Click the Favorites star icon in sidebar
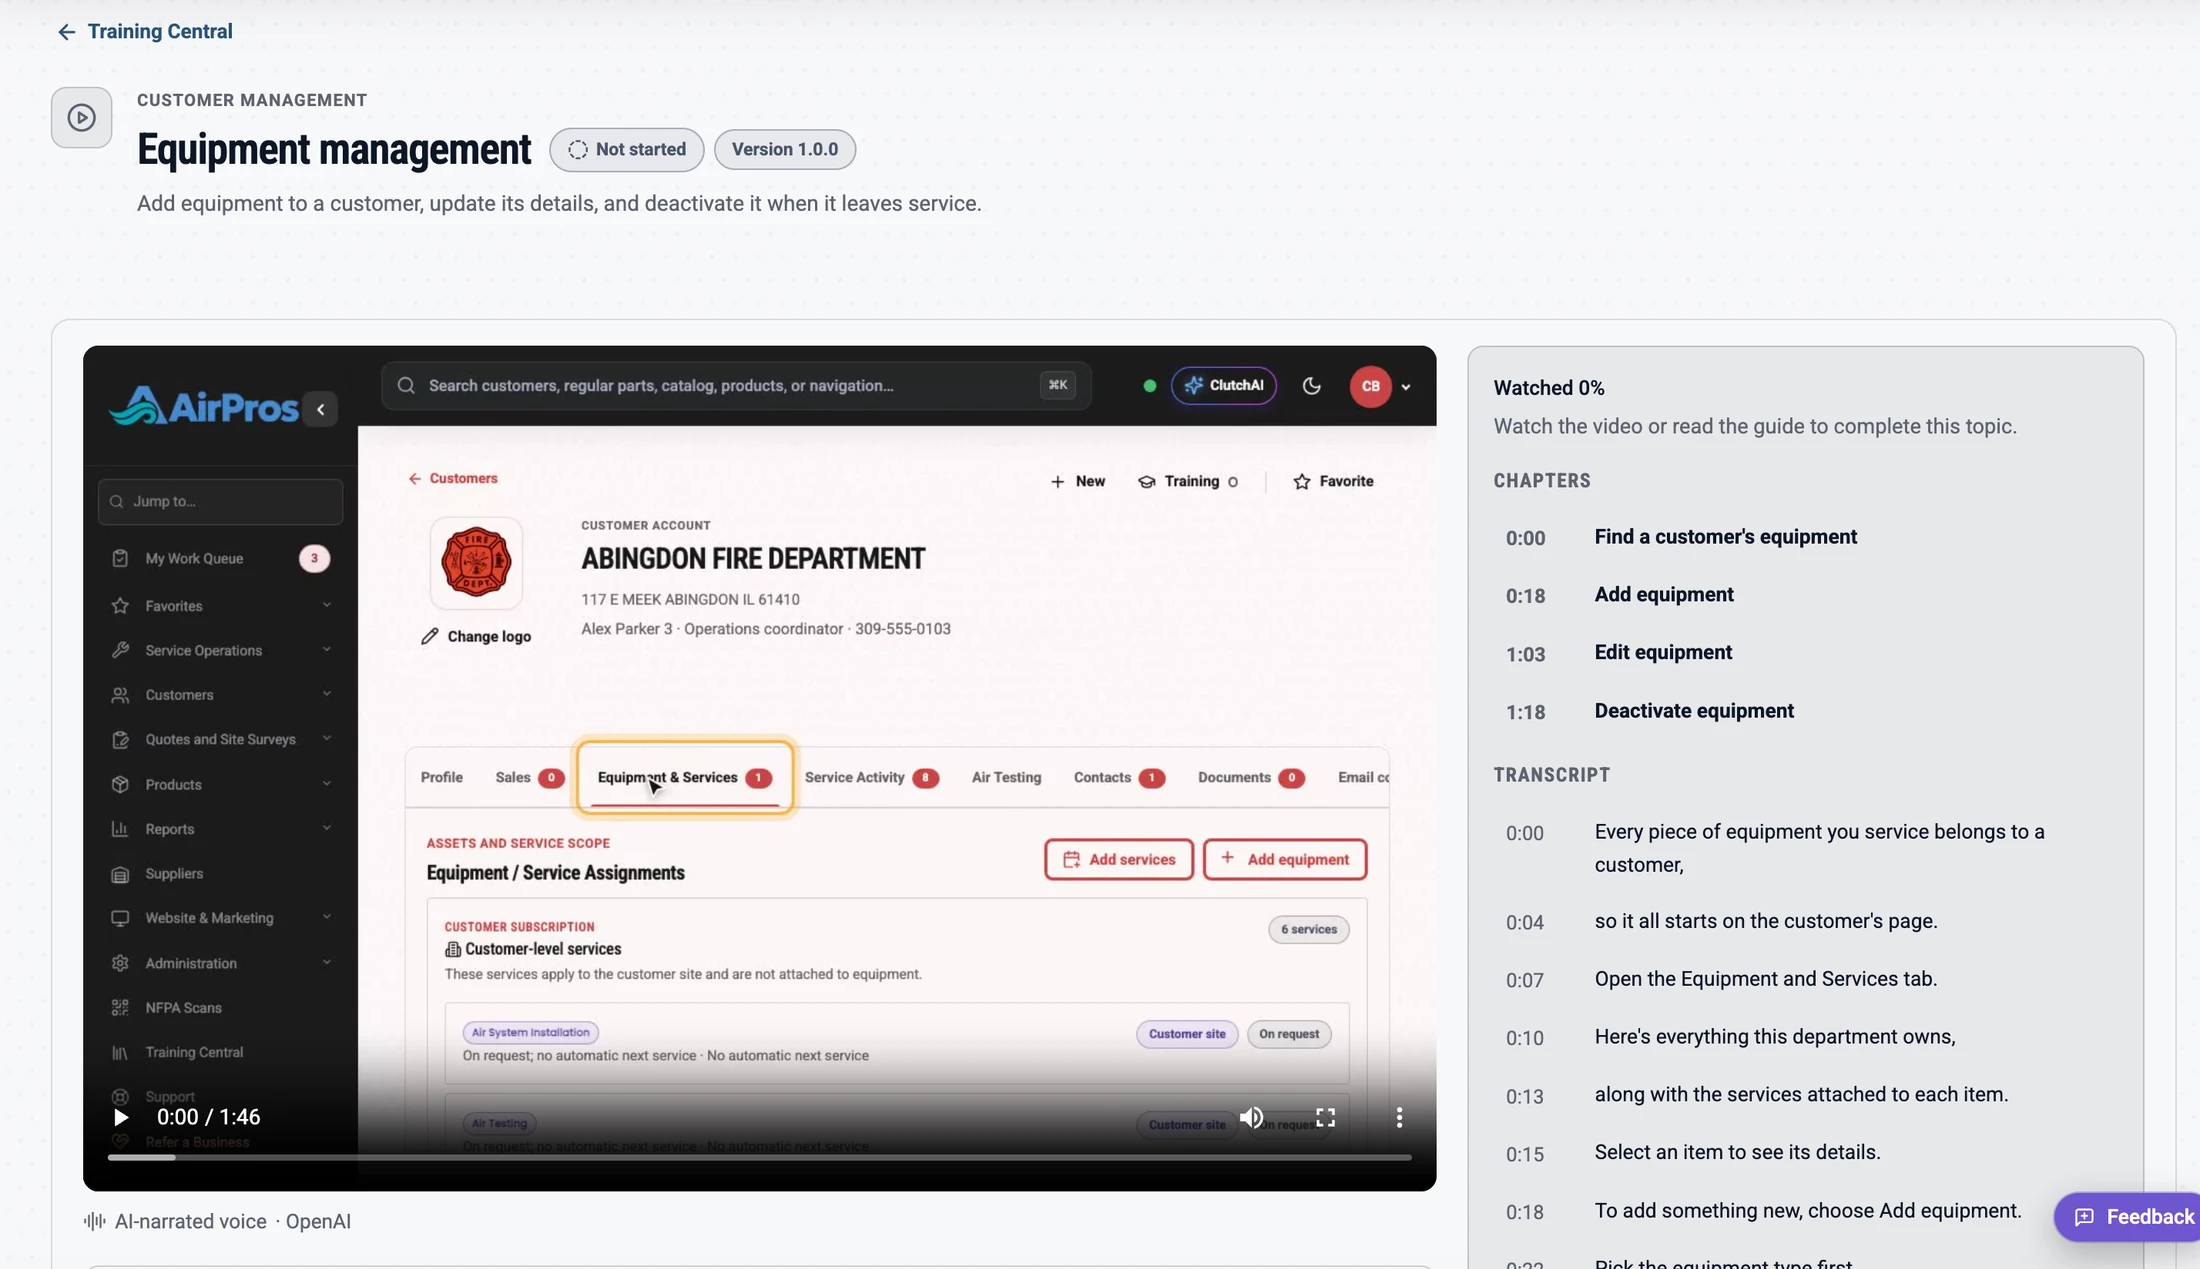 coord(120,606)
